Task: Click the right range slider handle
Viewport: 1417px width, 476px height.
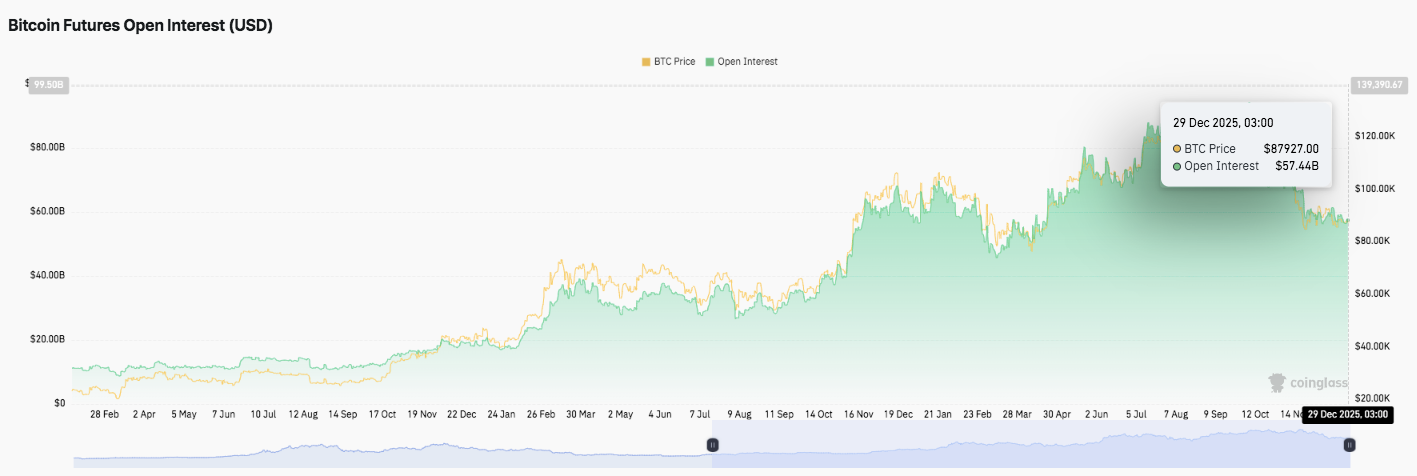Action: click(1349, 444)
